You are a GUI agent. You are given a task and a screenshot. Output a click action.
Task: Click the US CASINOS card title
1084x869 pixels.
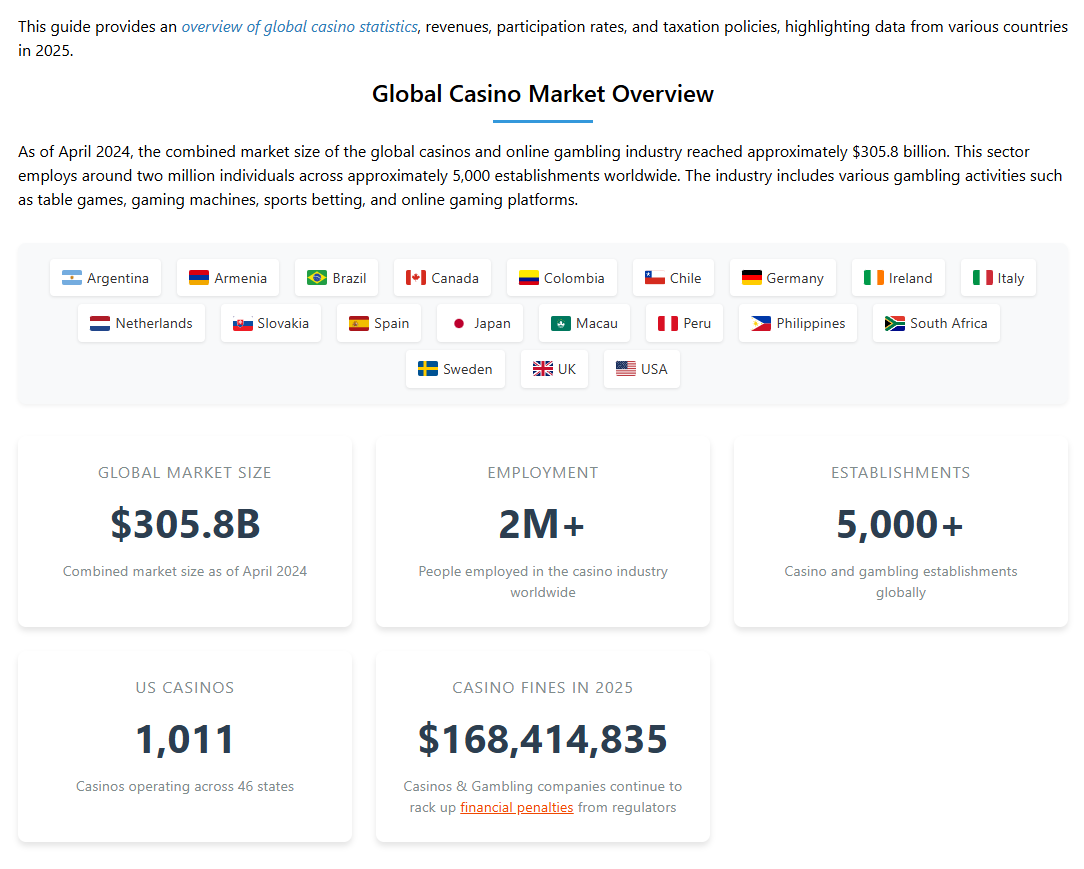click(x=185, y=688)
